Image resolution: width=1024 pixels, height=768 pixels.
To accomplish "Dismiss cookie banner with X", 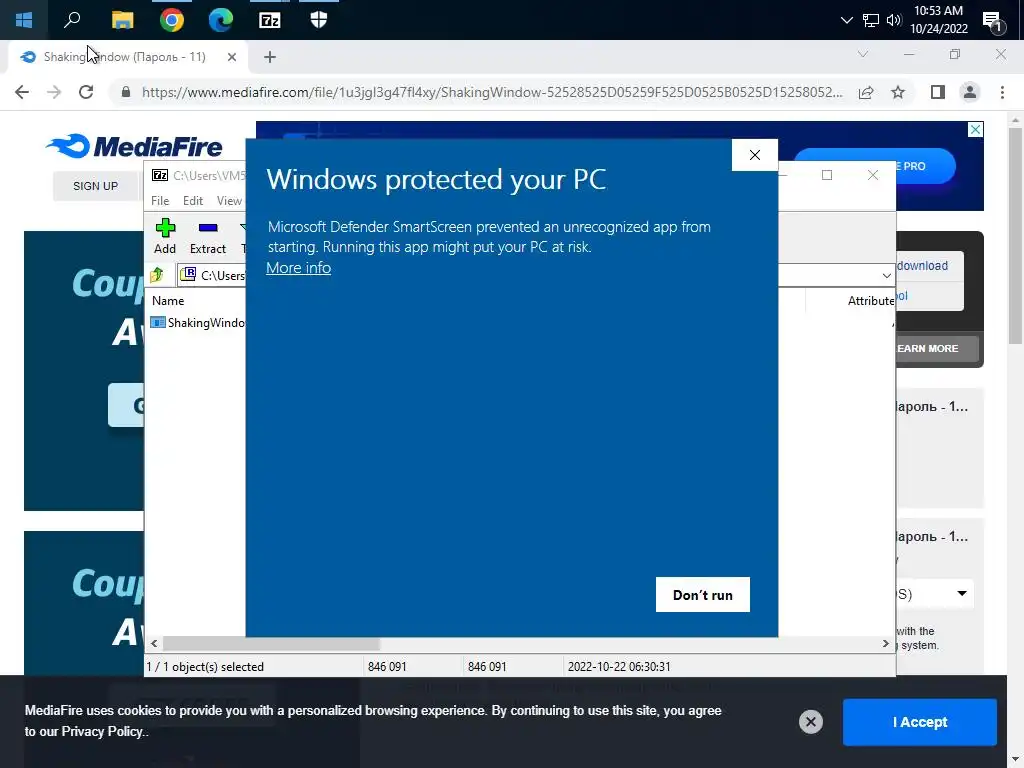I will click(x=810, y=722).
